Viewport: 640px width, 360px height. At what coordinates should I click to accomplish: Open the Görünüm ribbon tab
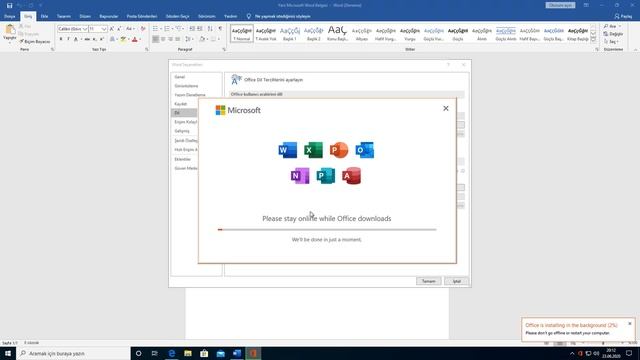click(x=207, y=16)
